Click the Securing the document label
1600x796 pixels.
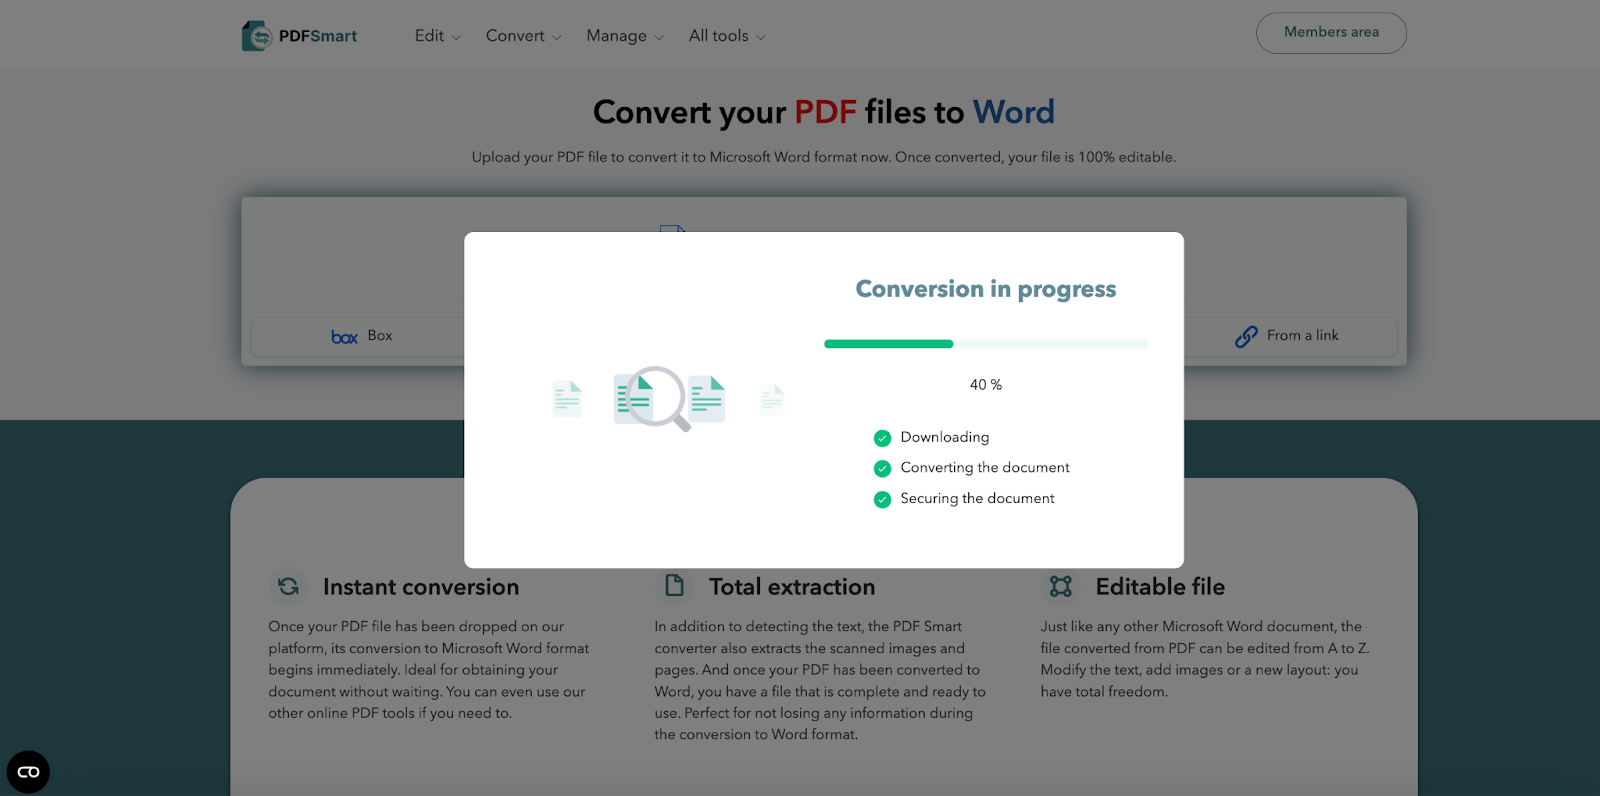[977, 498]
